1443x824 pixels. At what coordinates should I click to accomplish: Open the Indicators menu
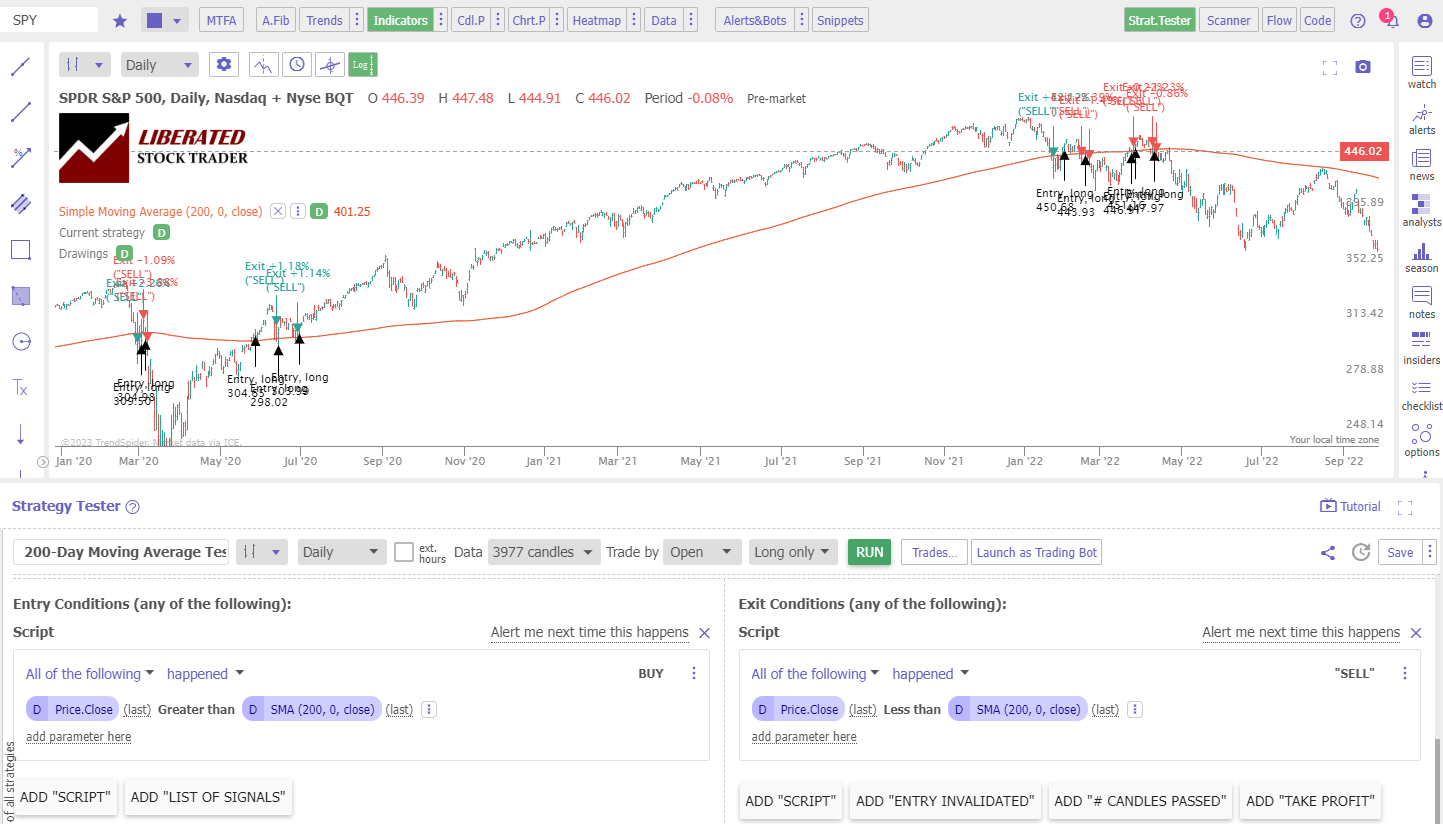400,19
